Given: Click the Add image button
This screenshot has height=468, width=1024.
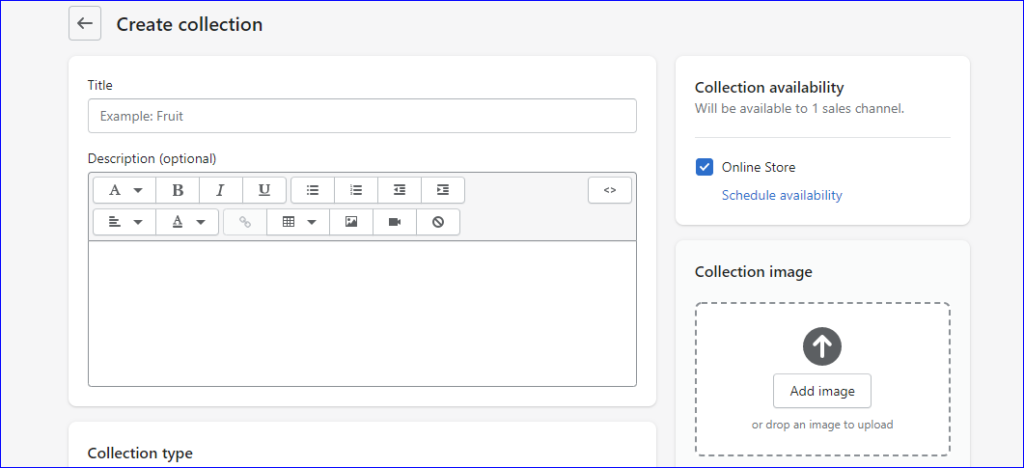Looking at the screenshot, I should click(822, 391).
